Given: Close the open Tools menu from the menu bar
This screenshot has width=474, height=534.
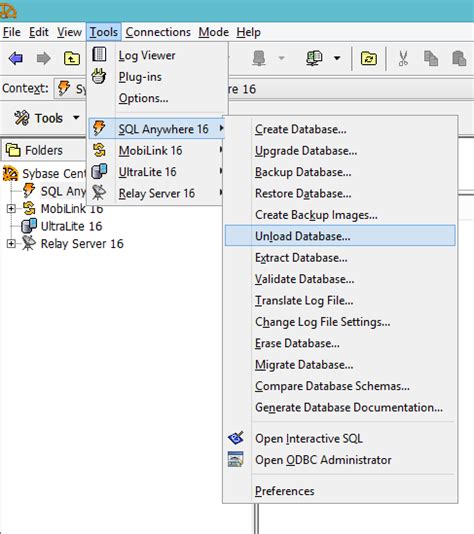Looking at the screenshot, I should pos(104,32).
